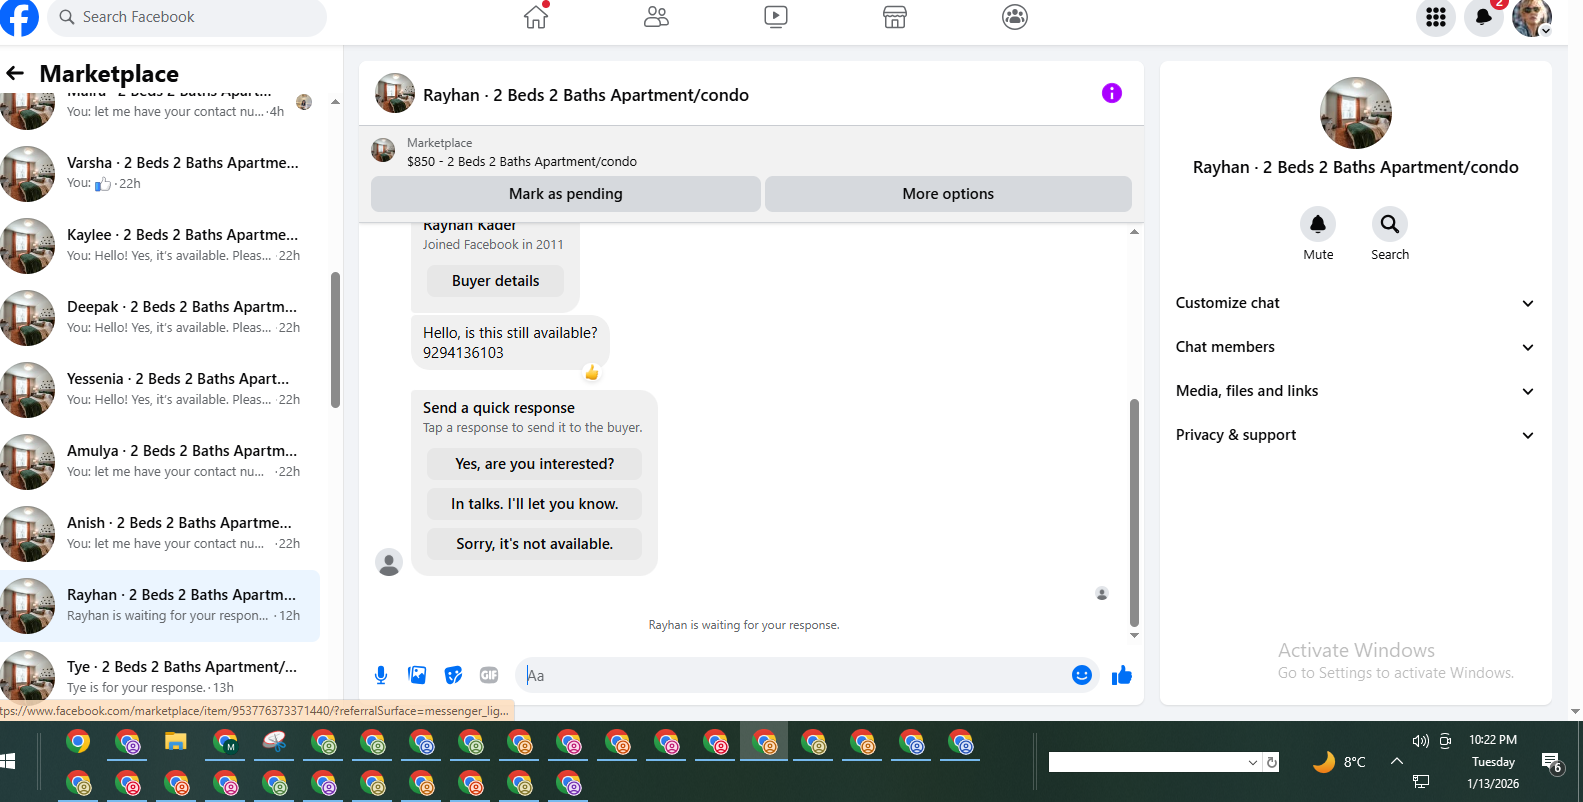This screenshot has height=802, width=1583.
Task: Open the emoji picker smiley icon
Action: point(1082,675)
